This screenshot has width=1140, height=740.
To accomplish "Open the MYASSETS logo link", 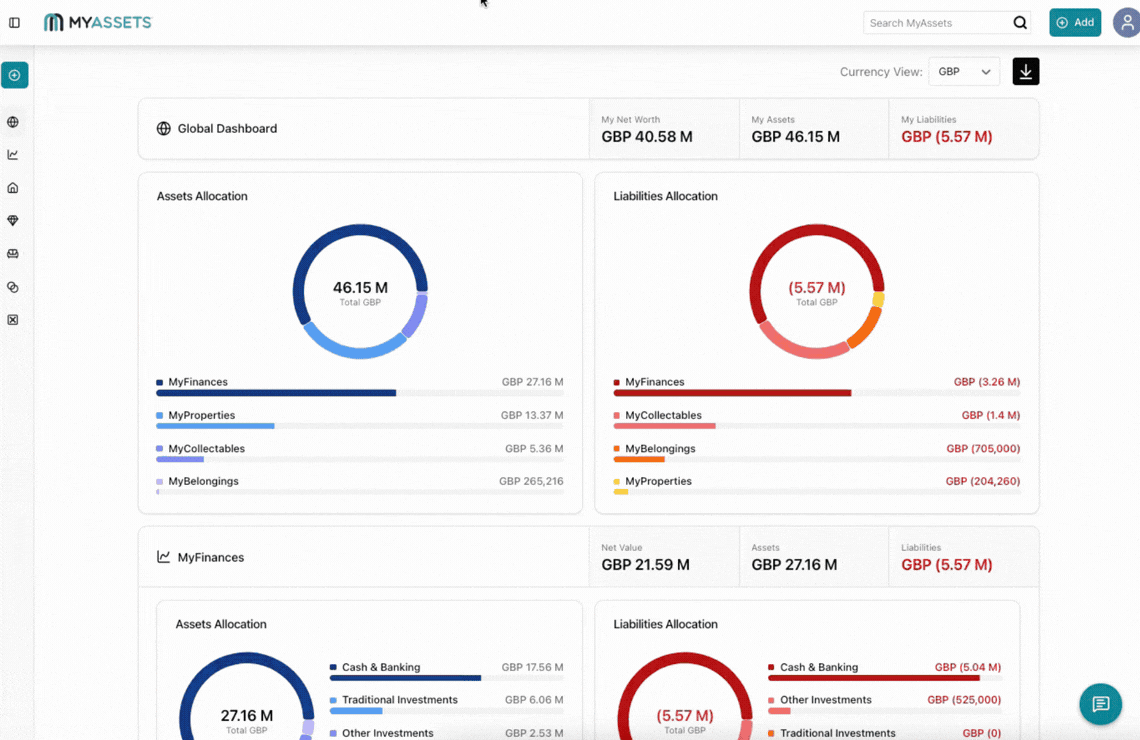I will [x=97, y=21].
